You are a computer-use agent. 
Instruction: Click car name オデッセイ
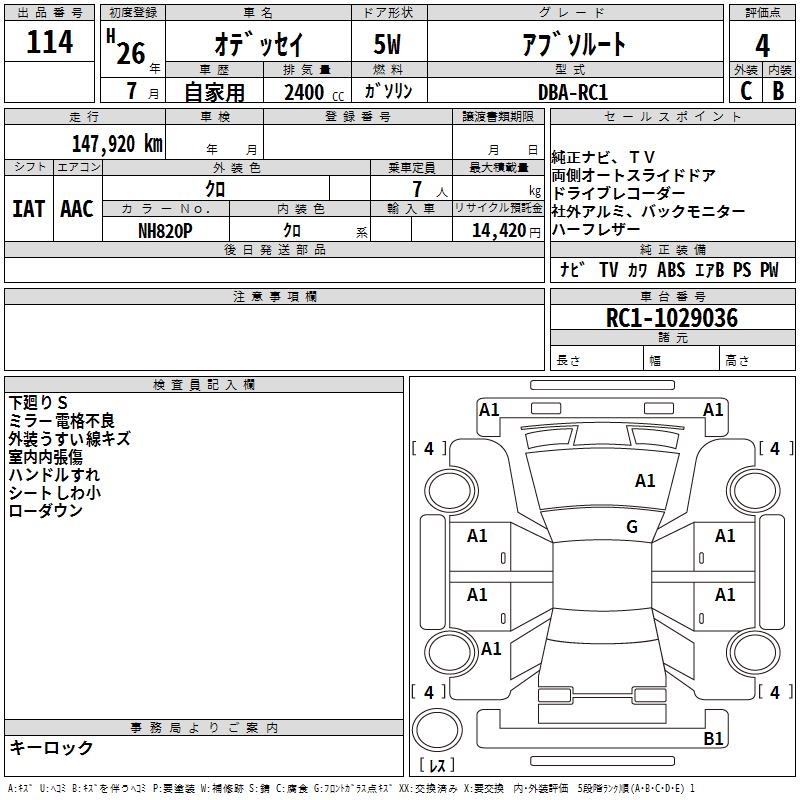pos(259,44)
